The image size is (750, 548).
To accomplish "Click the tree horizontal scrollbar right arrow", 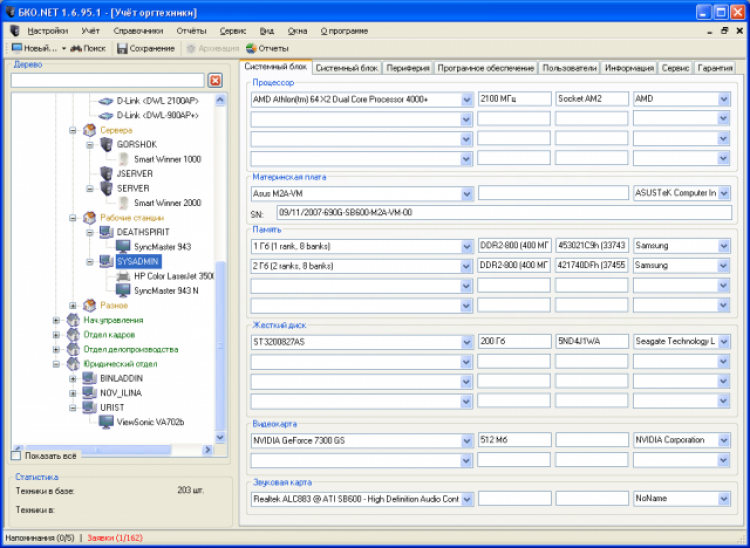I will click(x=208, y=449).
